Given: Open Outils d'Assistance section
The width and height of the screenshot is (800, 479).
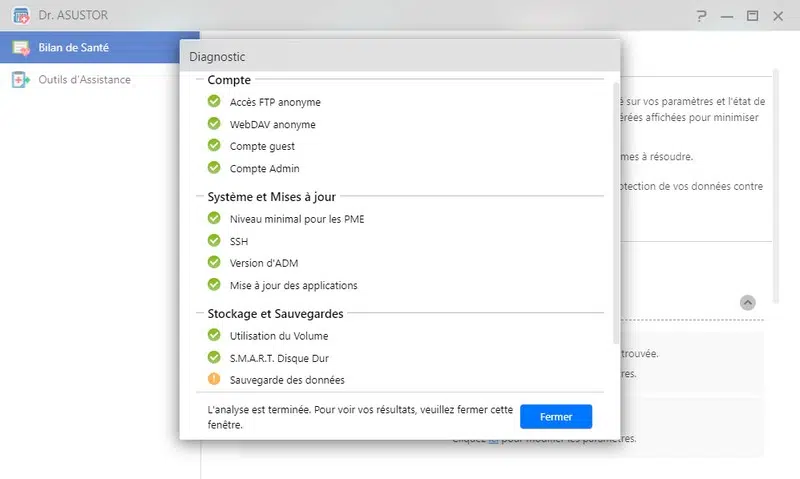Looking at the screenshot, I should point(84,80).
